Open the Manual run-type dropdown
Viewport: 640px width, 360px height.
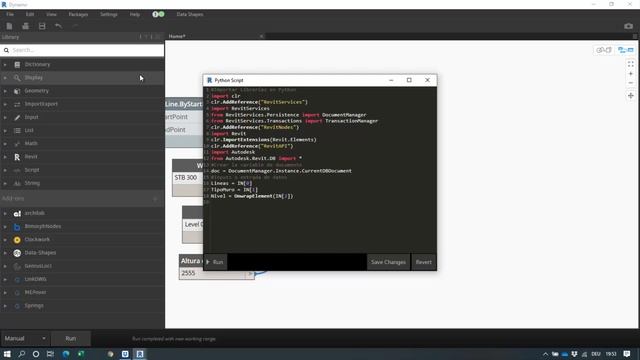tap(25, 338)
